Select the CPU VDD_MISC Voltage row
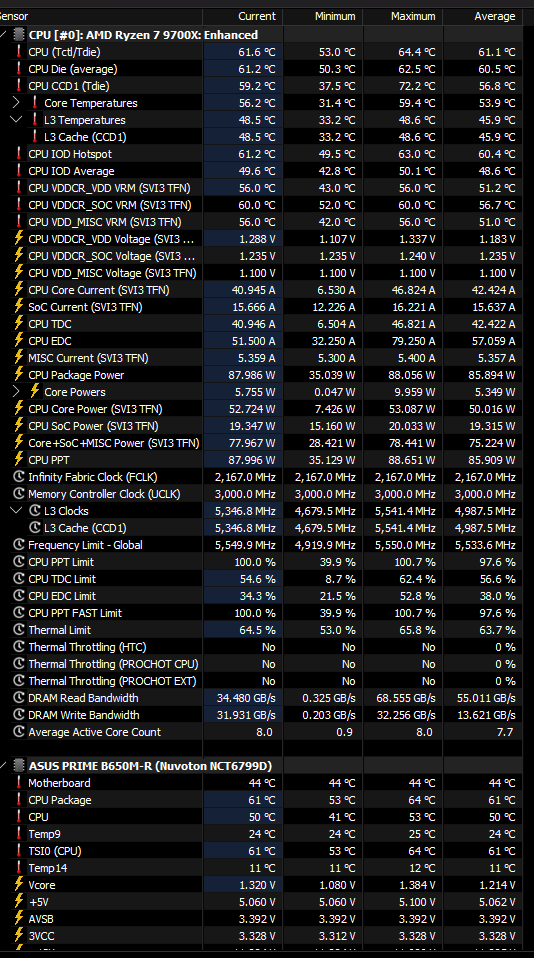Viewport: 534px width, 958px height. click(262, 273)
